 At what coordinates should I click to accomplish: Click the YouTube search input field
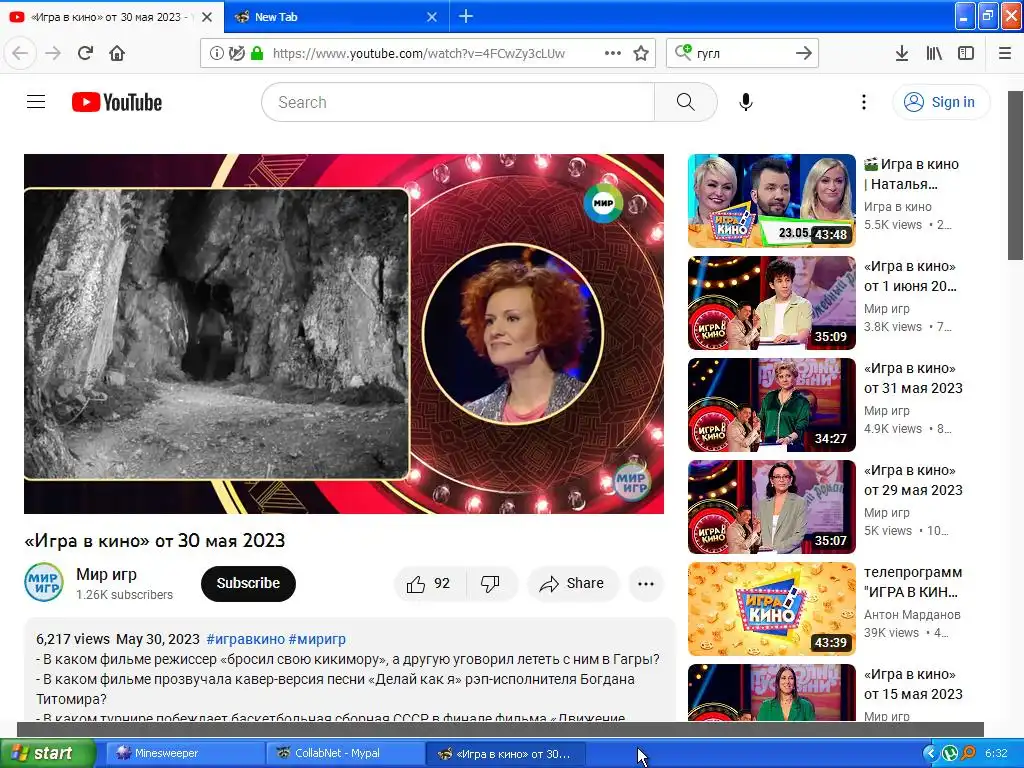(458, 102)
